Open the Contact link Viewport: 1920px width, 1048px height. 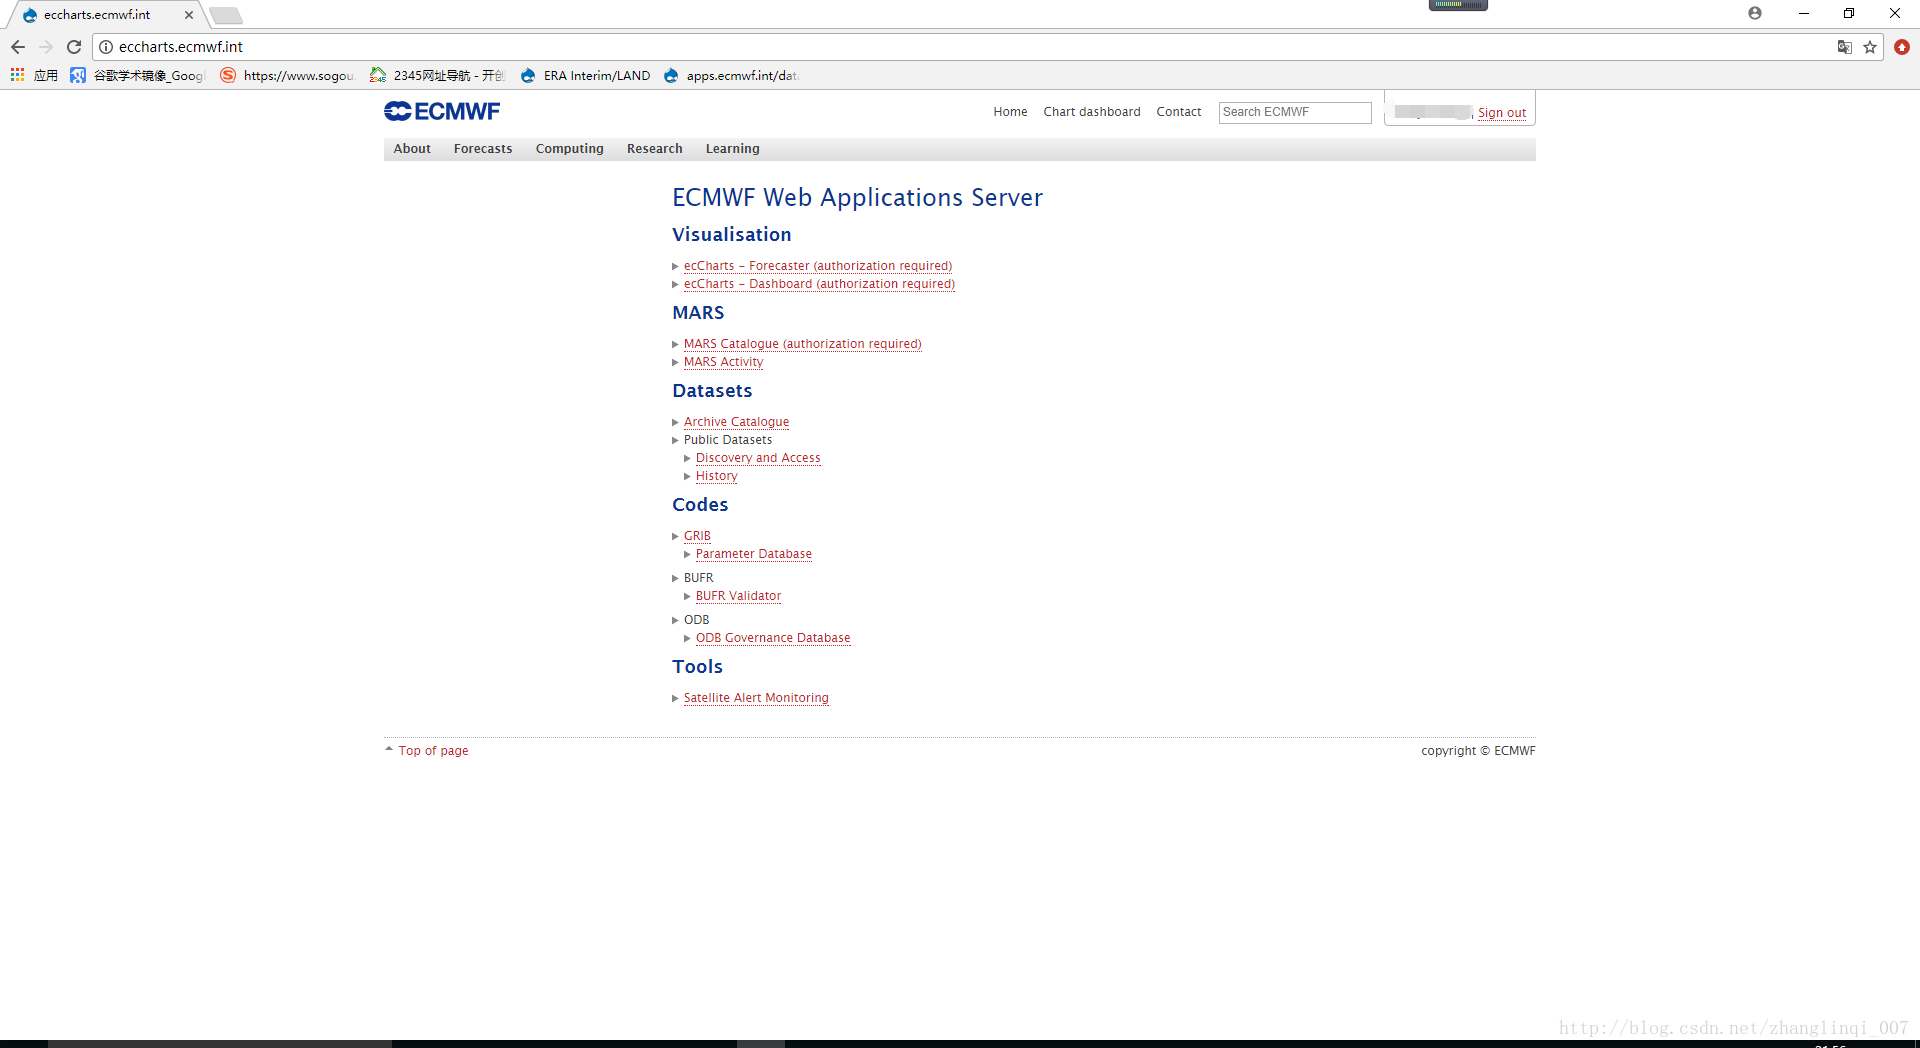[1179, 112]
